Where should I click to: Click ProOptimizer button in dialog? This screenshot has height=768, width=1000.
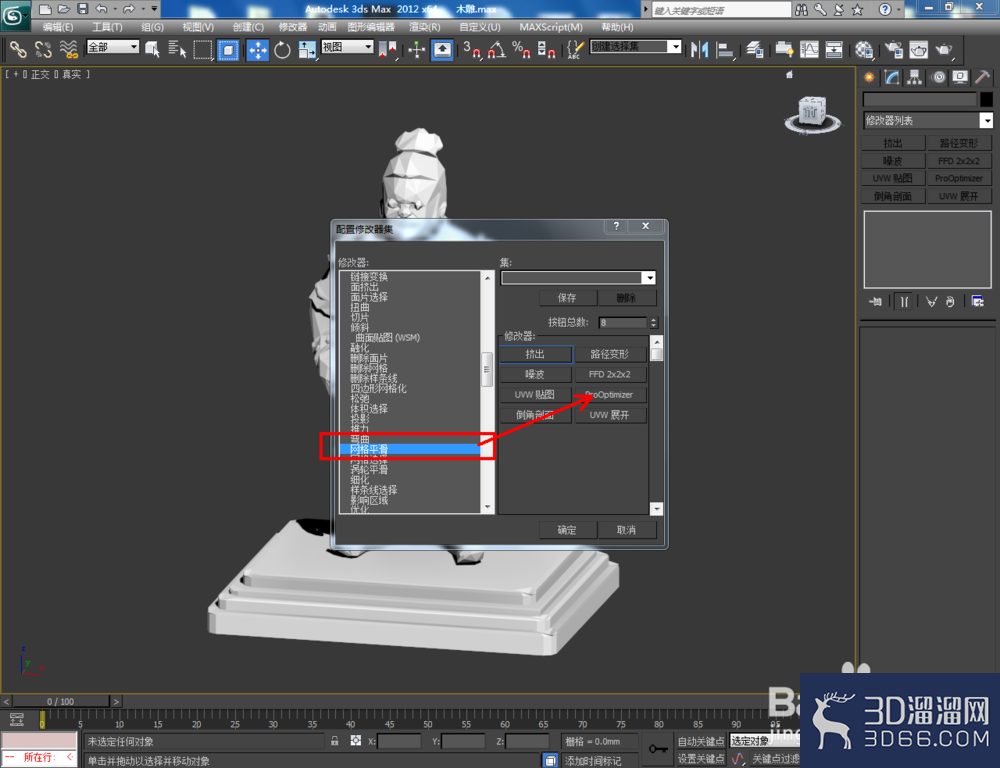[x=610, y=395]
